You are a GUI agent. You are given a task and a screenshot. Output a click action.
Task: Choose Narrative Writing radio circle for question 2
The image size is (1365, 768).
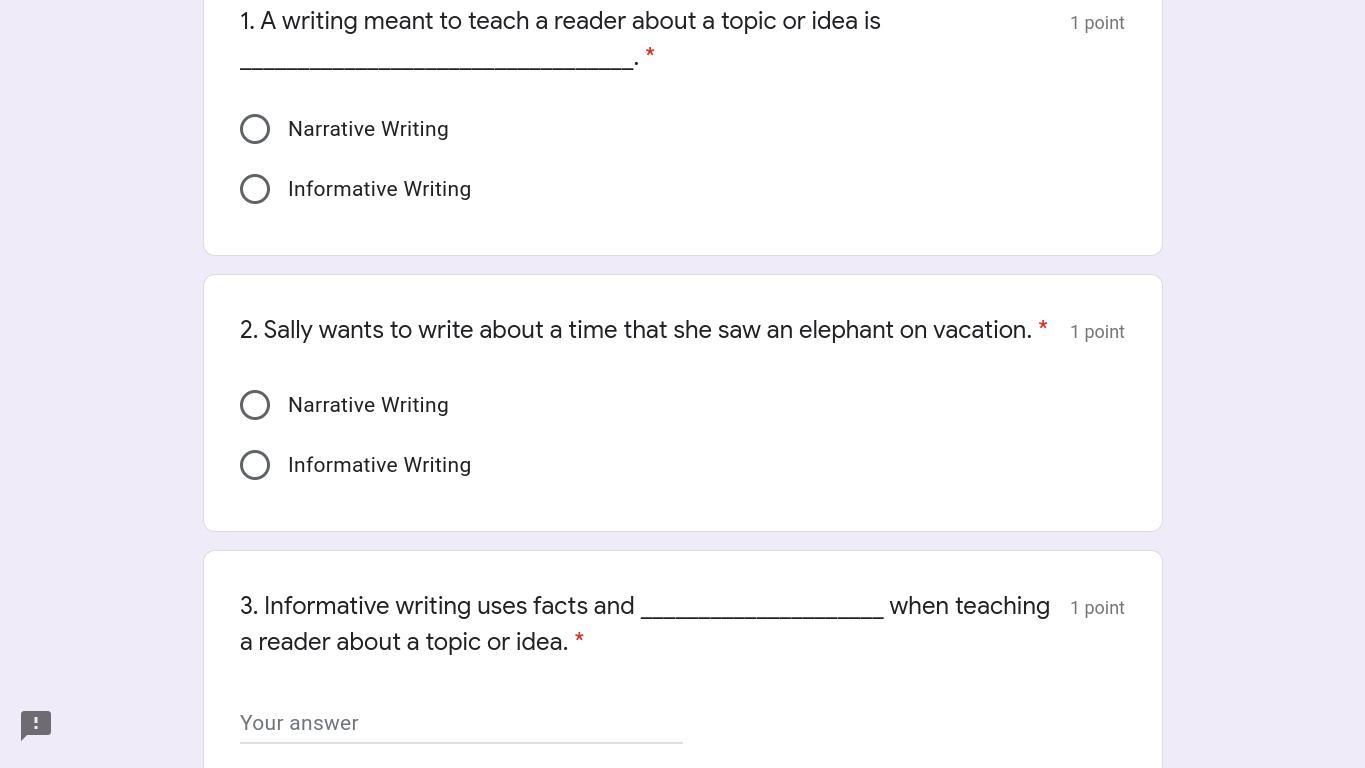tap(255, 405)
